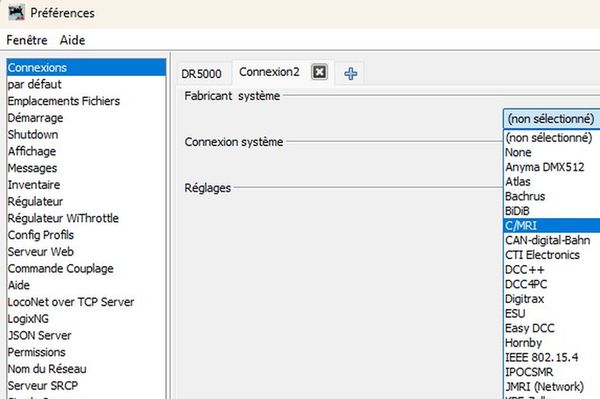Open Affichage preferences
Image resolution: width=600 pixels, height=399 pixels.
(86, 151)
